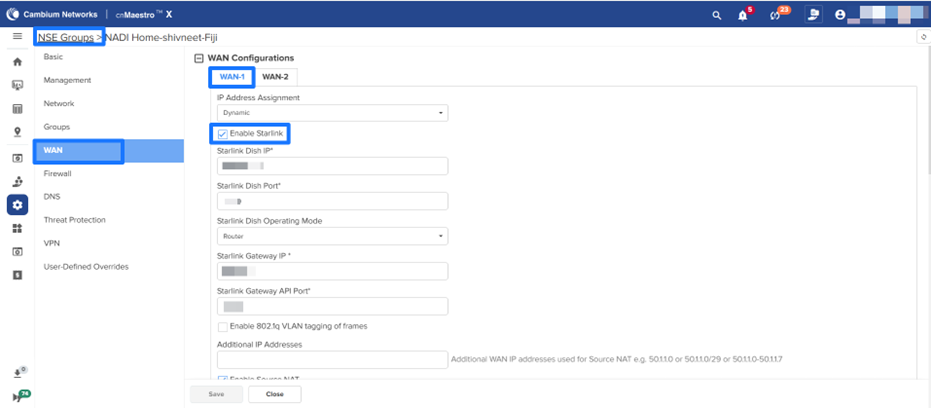931x408 pixels.
Task: Collapse the WAN Configurations section
Action: (198, 58)
